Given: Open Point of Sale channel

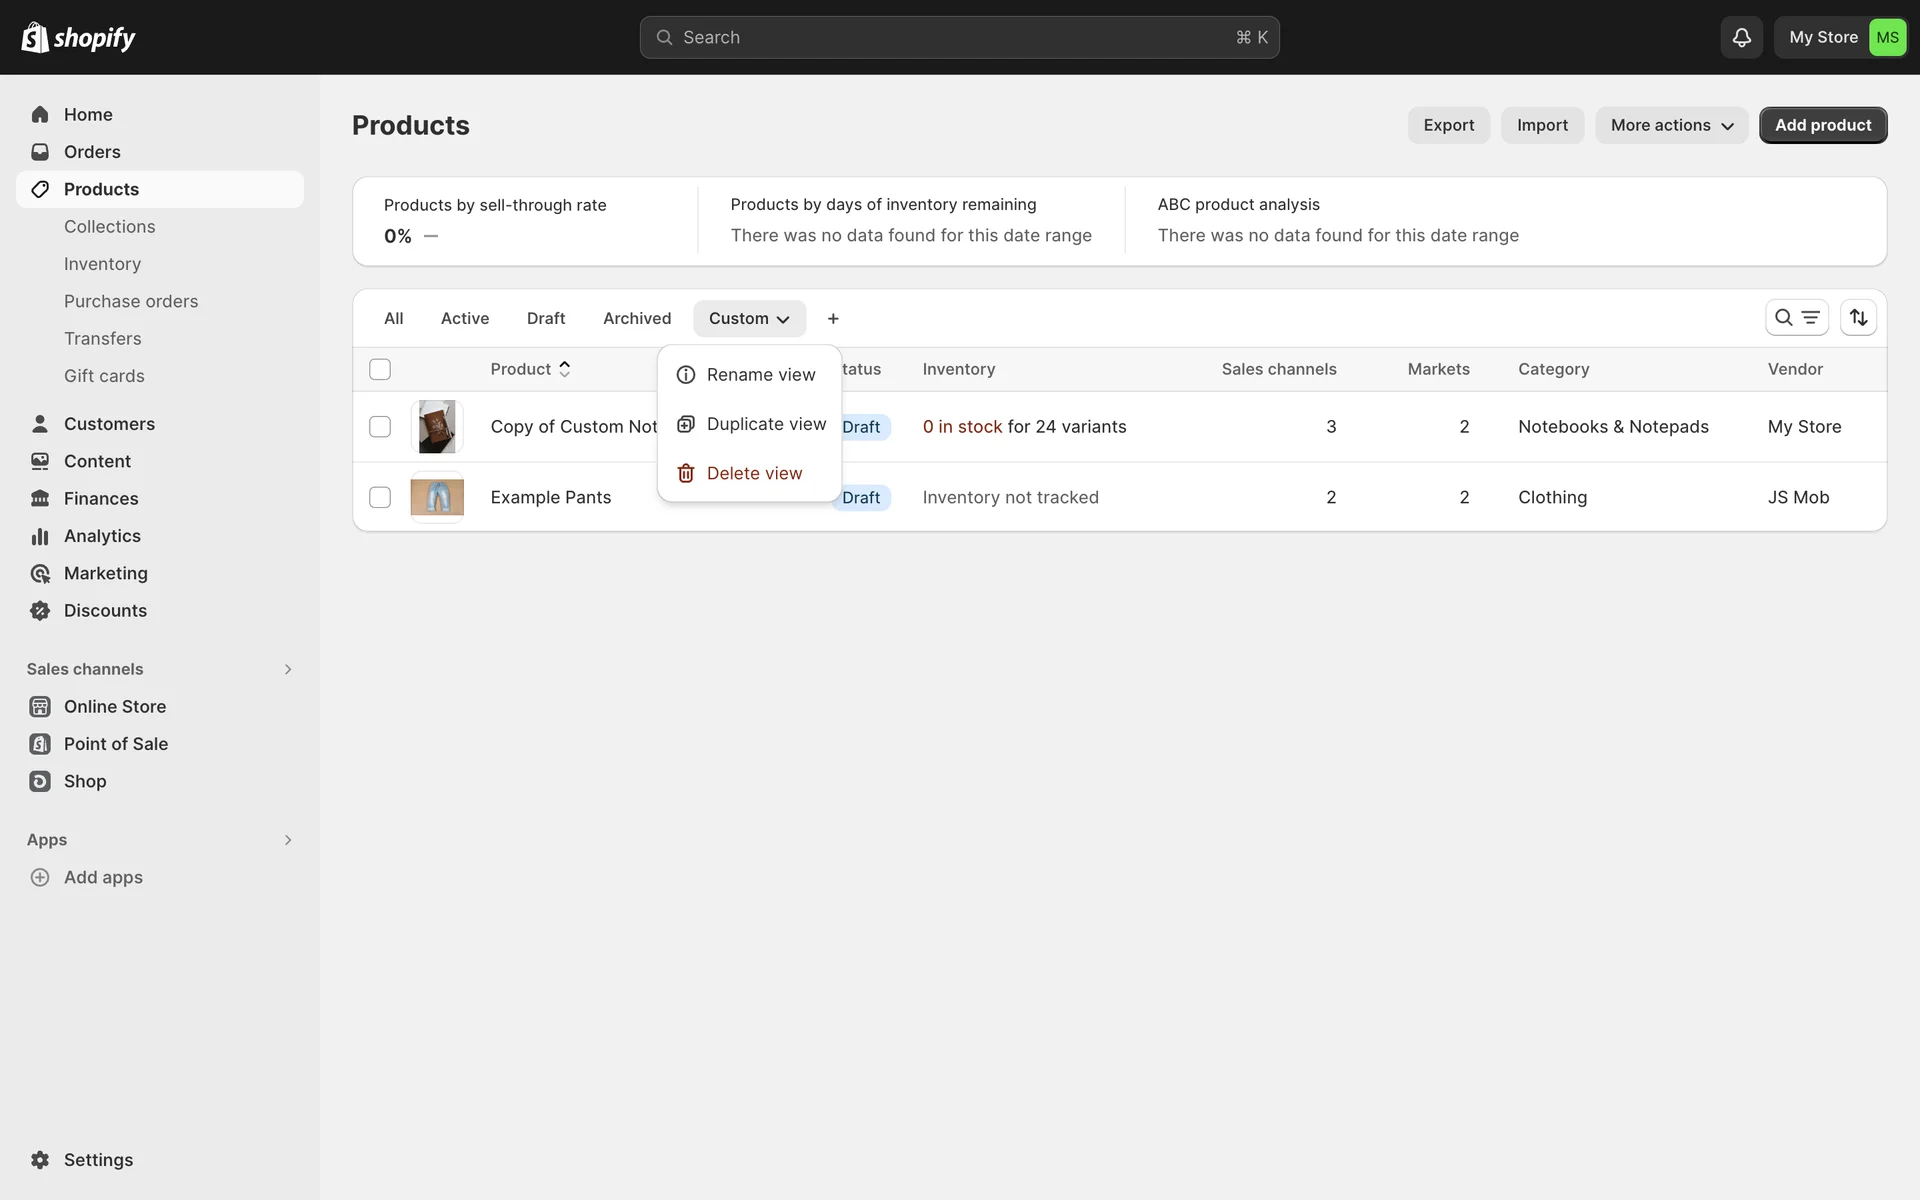Looking at the screenshot, I should coord(115,744).
